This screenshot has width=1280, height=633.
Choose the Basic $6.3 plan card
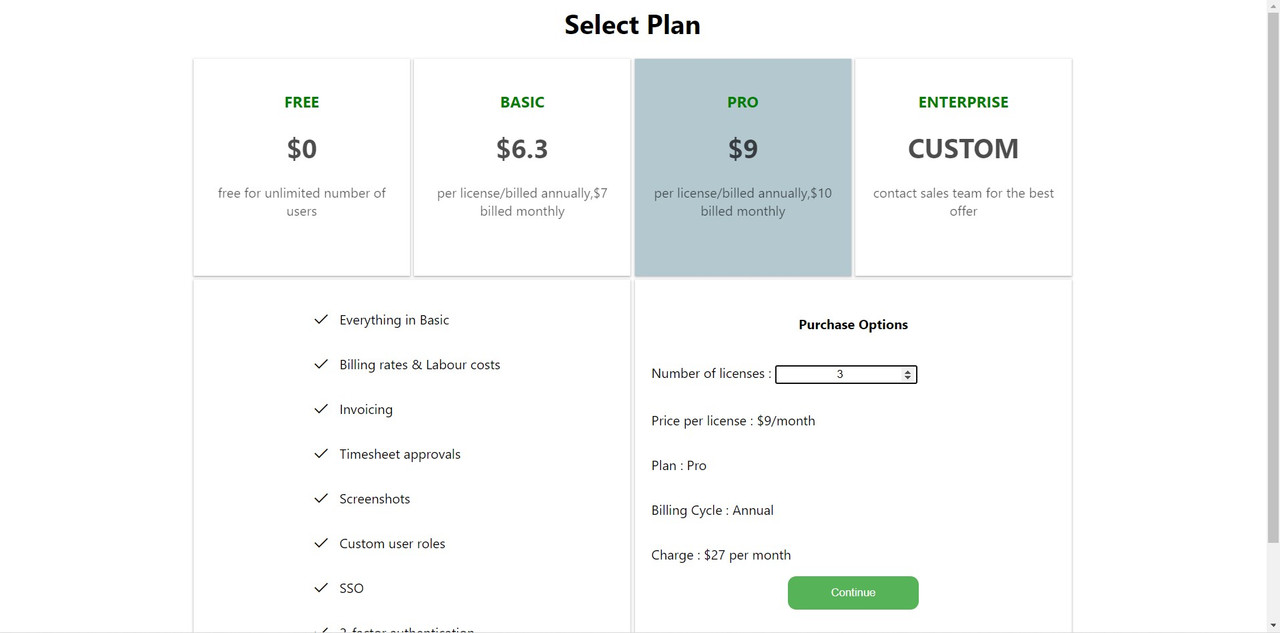(x=522, y=167)
